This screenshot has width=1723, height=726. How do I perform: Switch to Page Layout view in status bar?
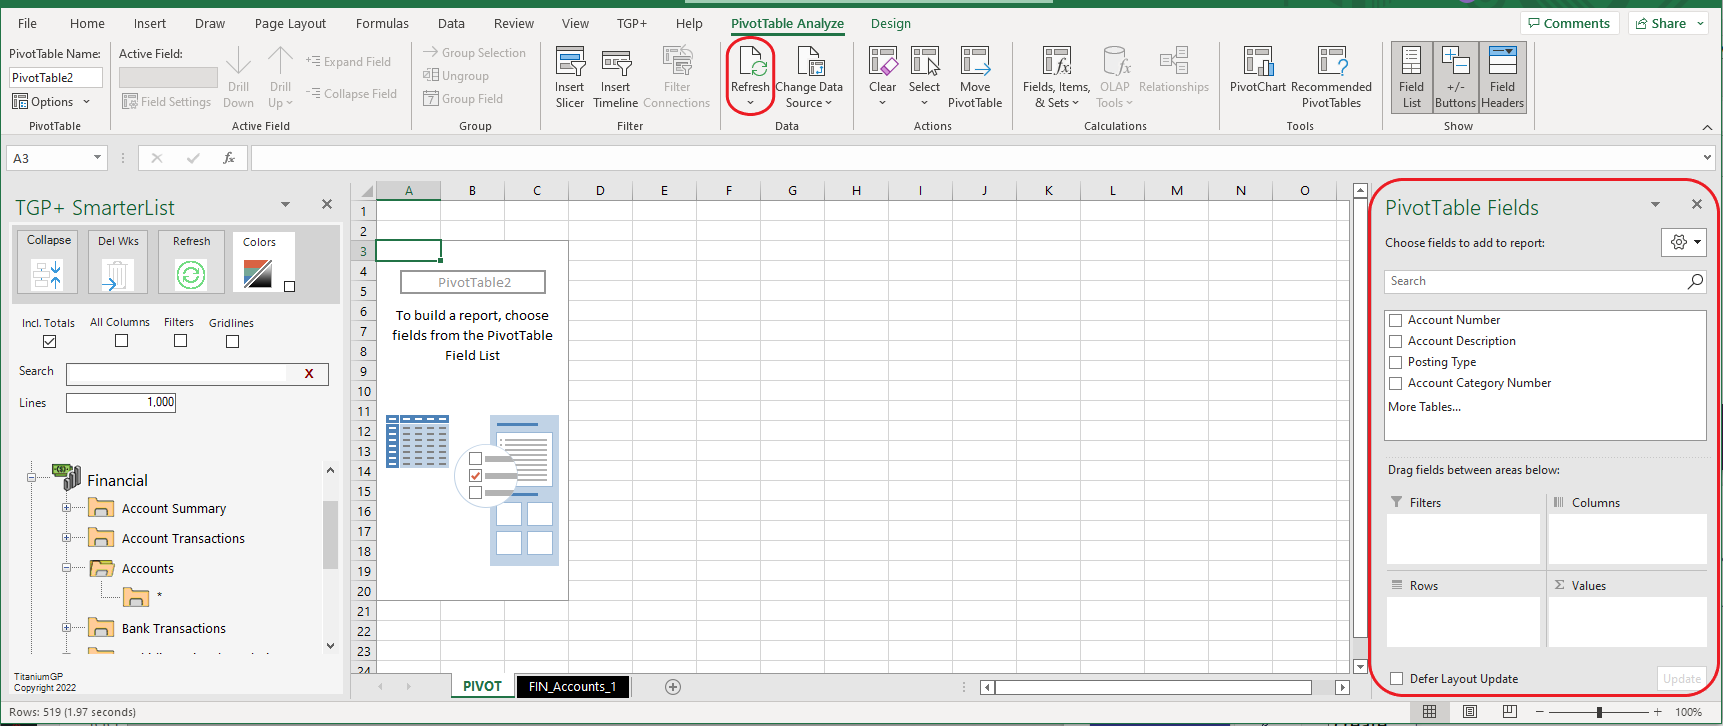(x=1470, y=712)
